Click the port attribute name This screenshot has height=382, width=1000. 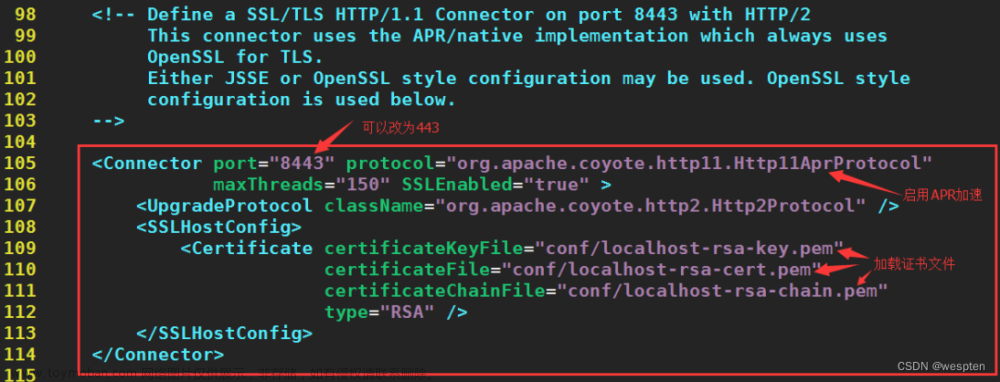(235, 164)
